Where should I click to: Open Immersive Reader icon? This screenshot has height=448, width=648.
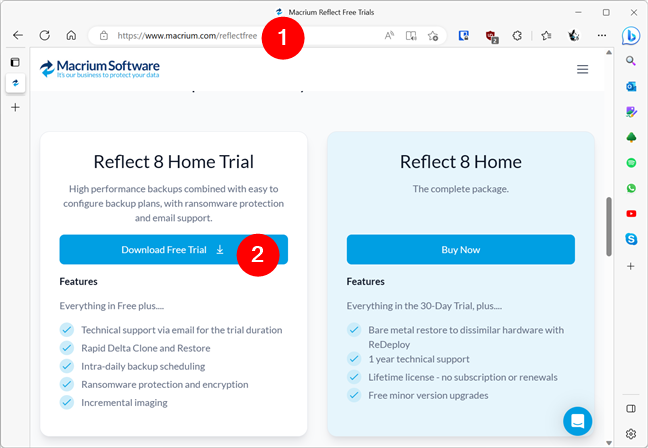pyautogui.click(x=411, y=36)
